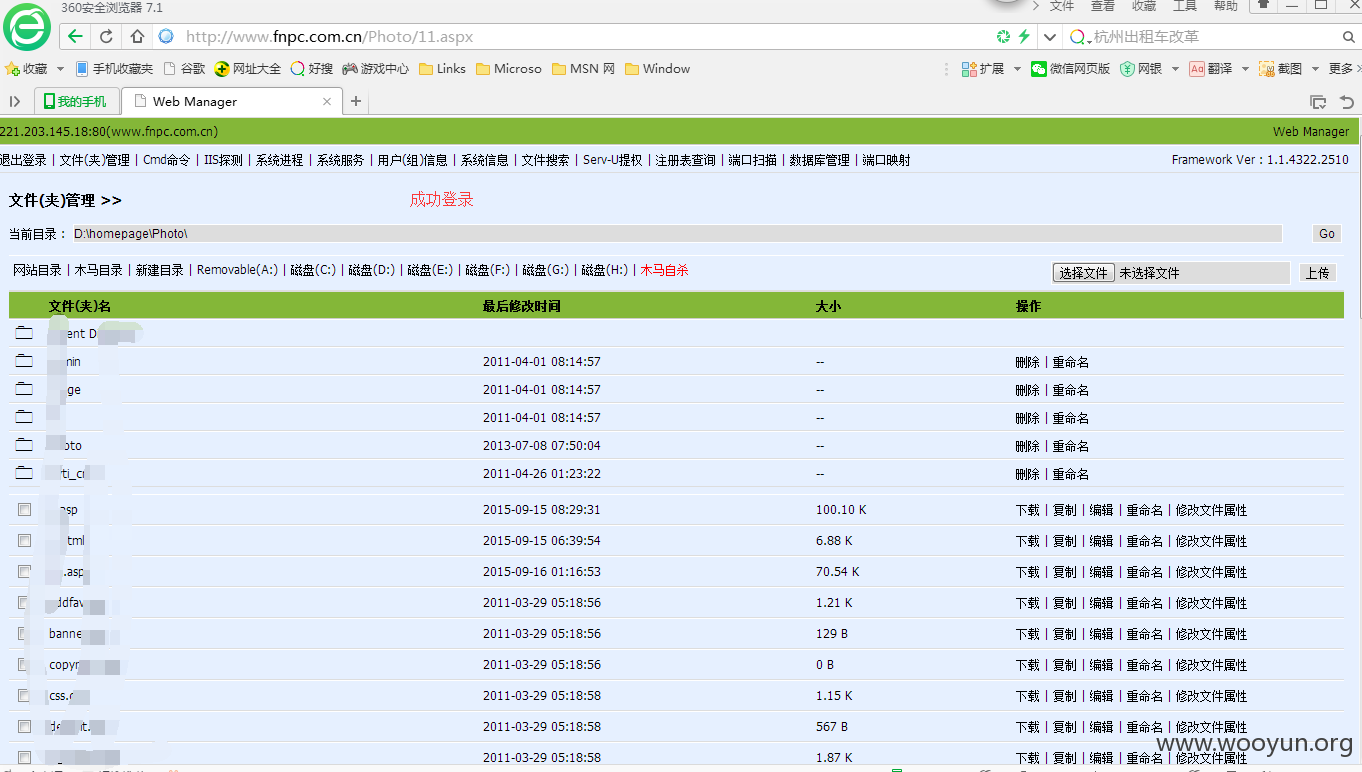Open the Links bookmark folder

click(x=442, y=69)
